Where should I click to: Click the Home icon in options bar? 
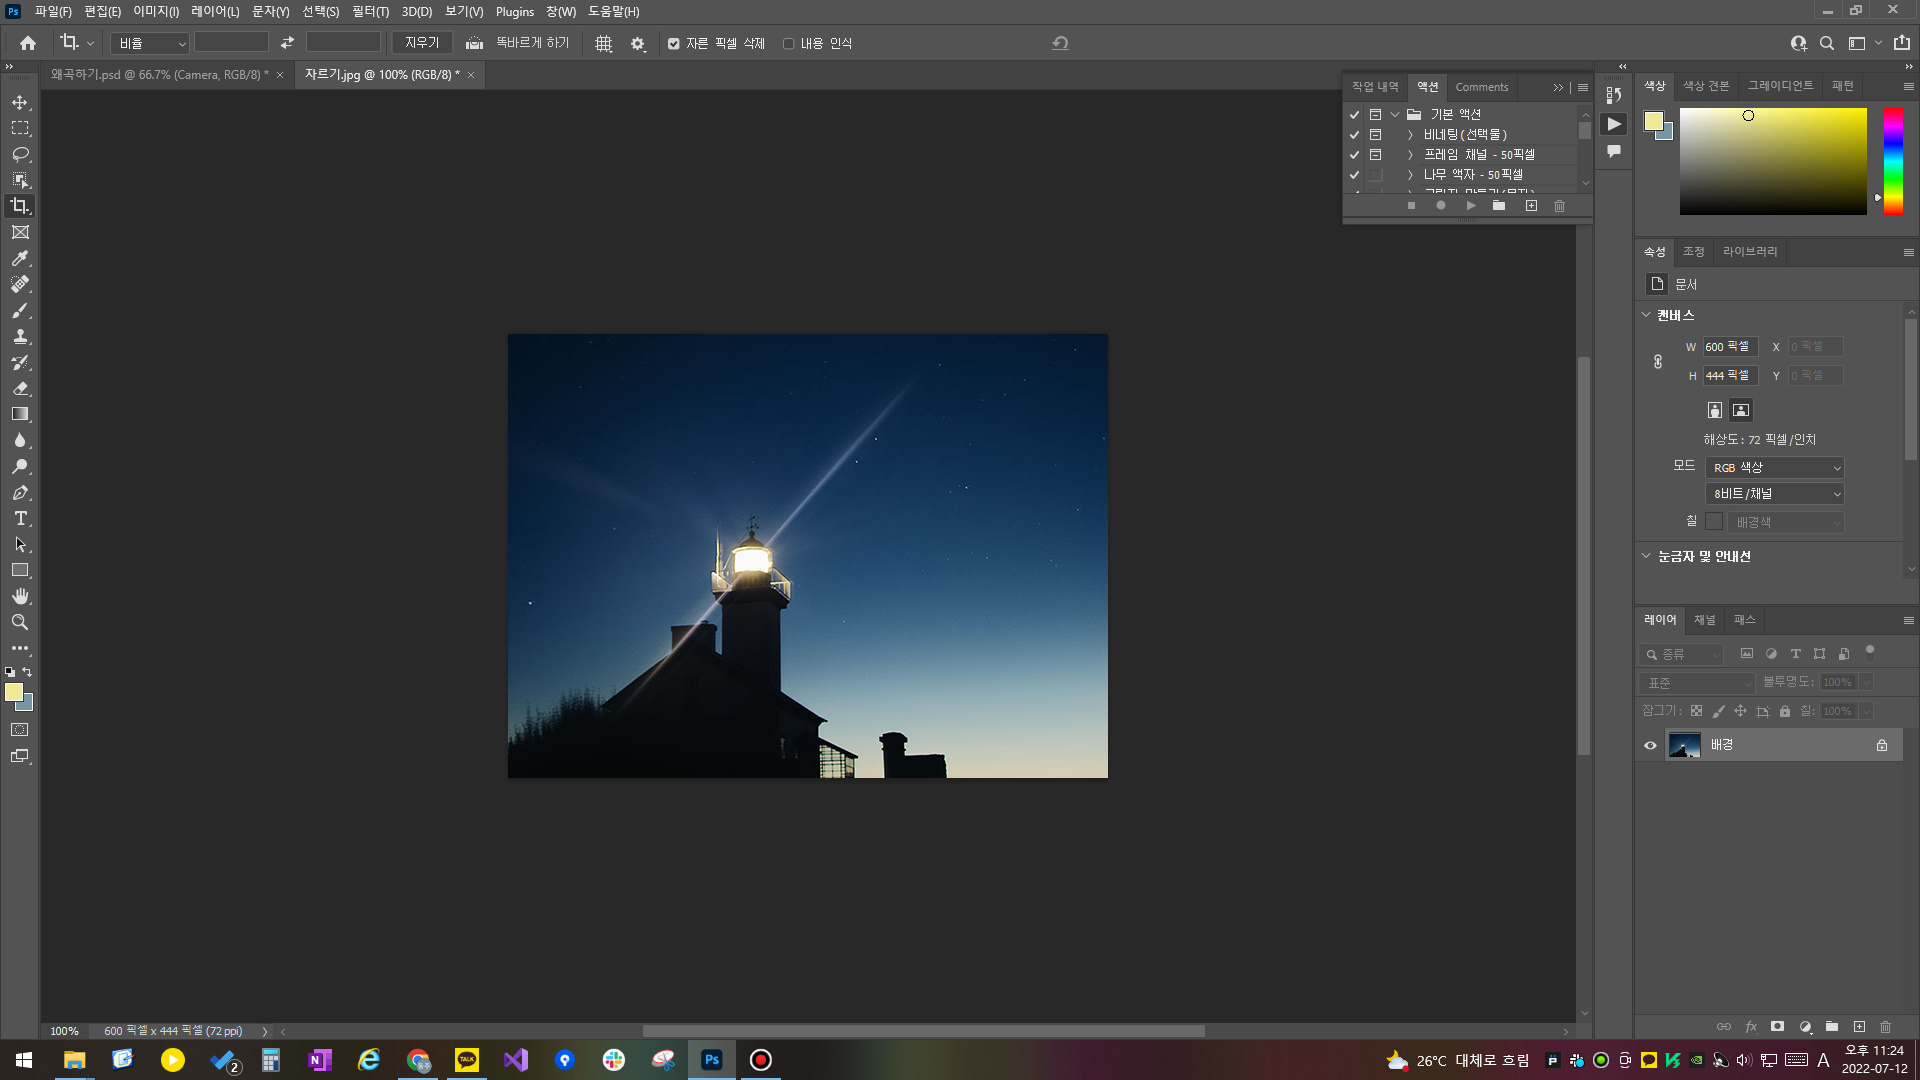pyautogui.click(x=28, y=43)
